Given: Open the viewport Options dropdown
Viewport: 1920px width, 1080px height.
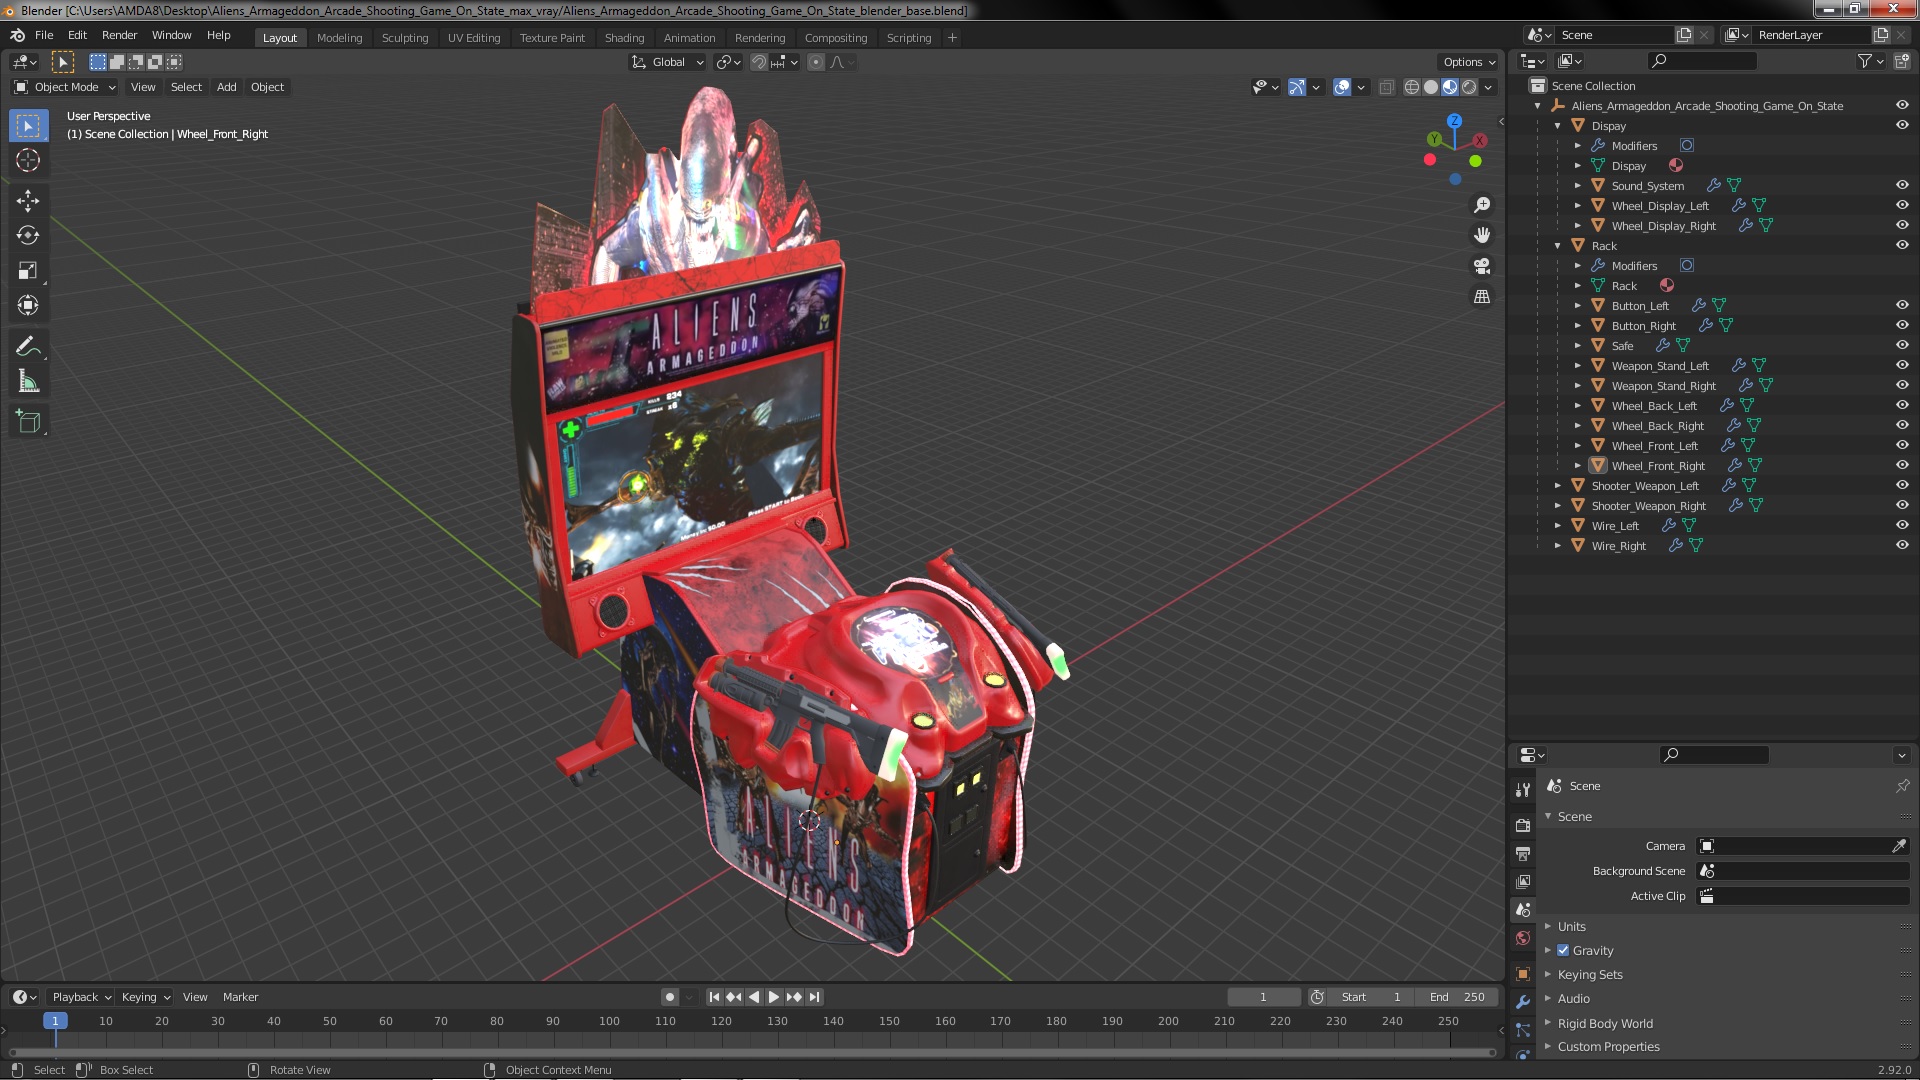Looking at the screenshot, I should 1468,62.
